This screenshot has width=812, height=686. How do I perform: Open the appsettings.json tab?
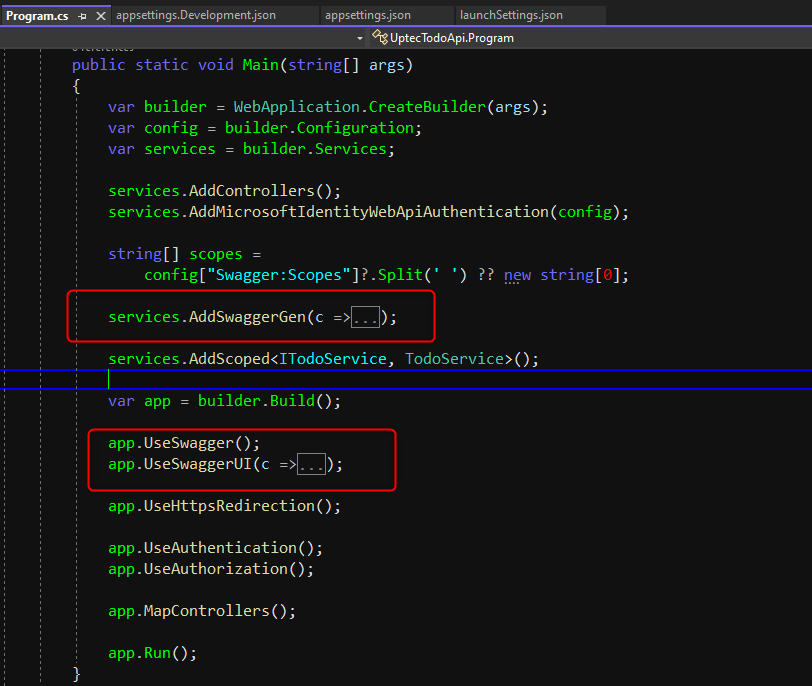(368, 16)
